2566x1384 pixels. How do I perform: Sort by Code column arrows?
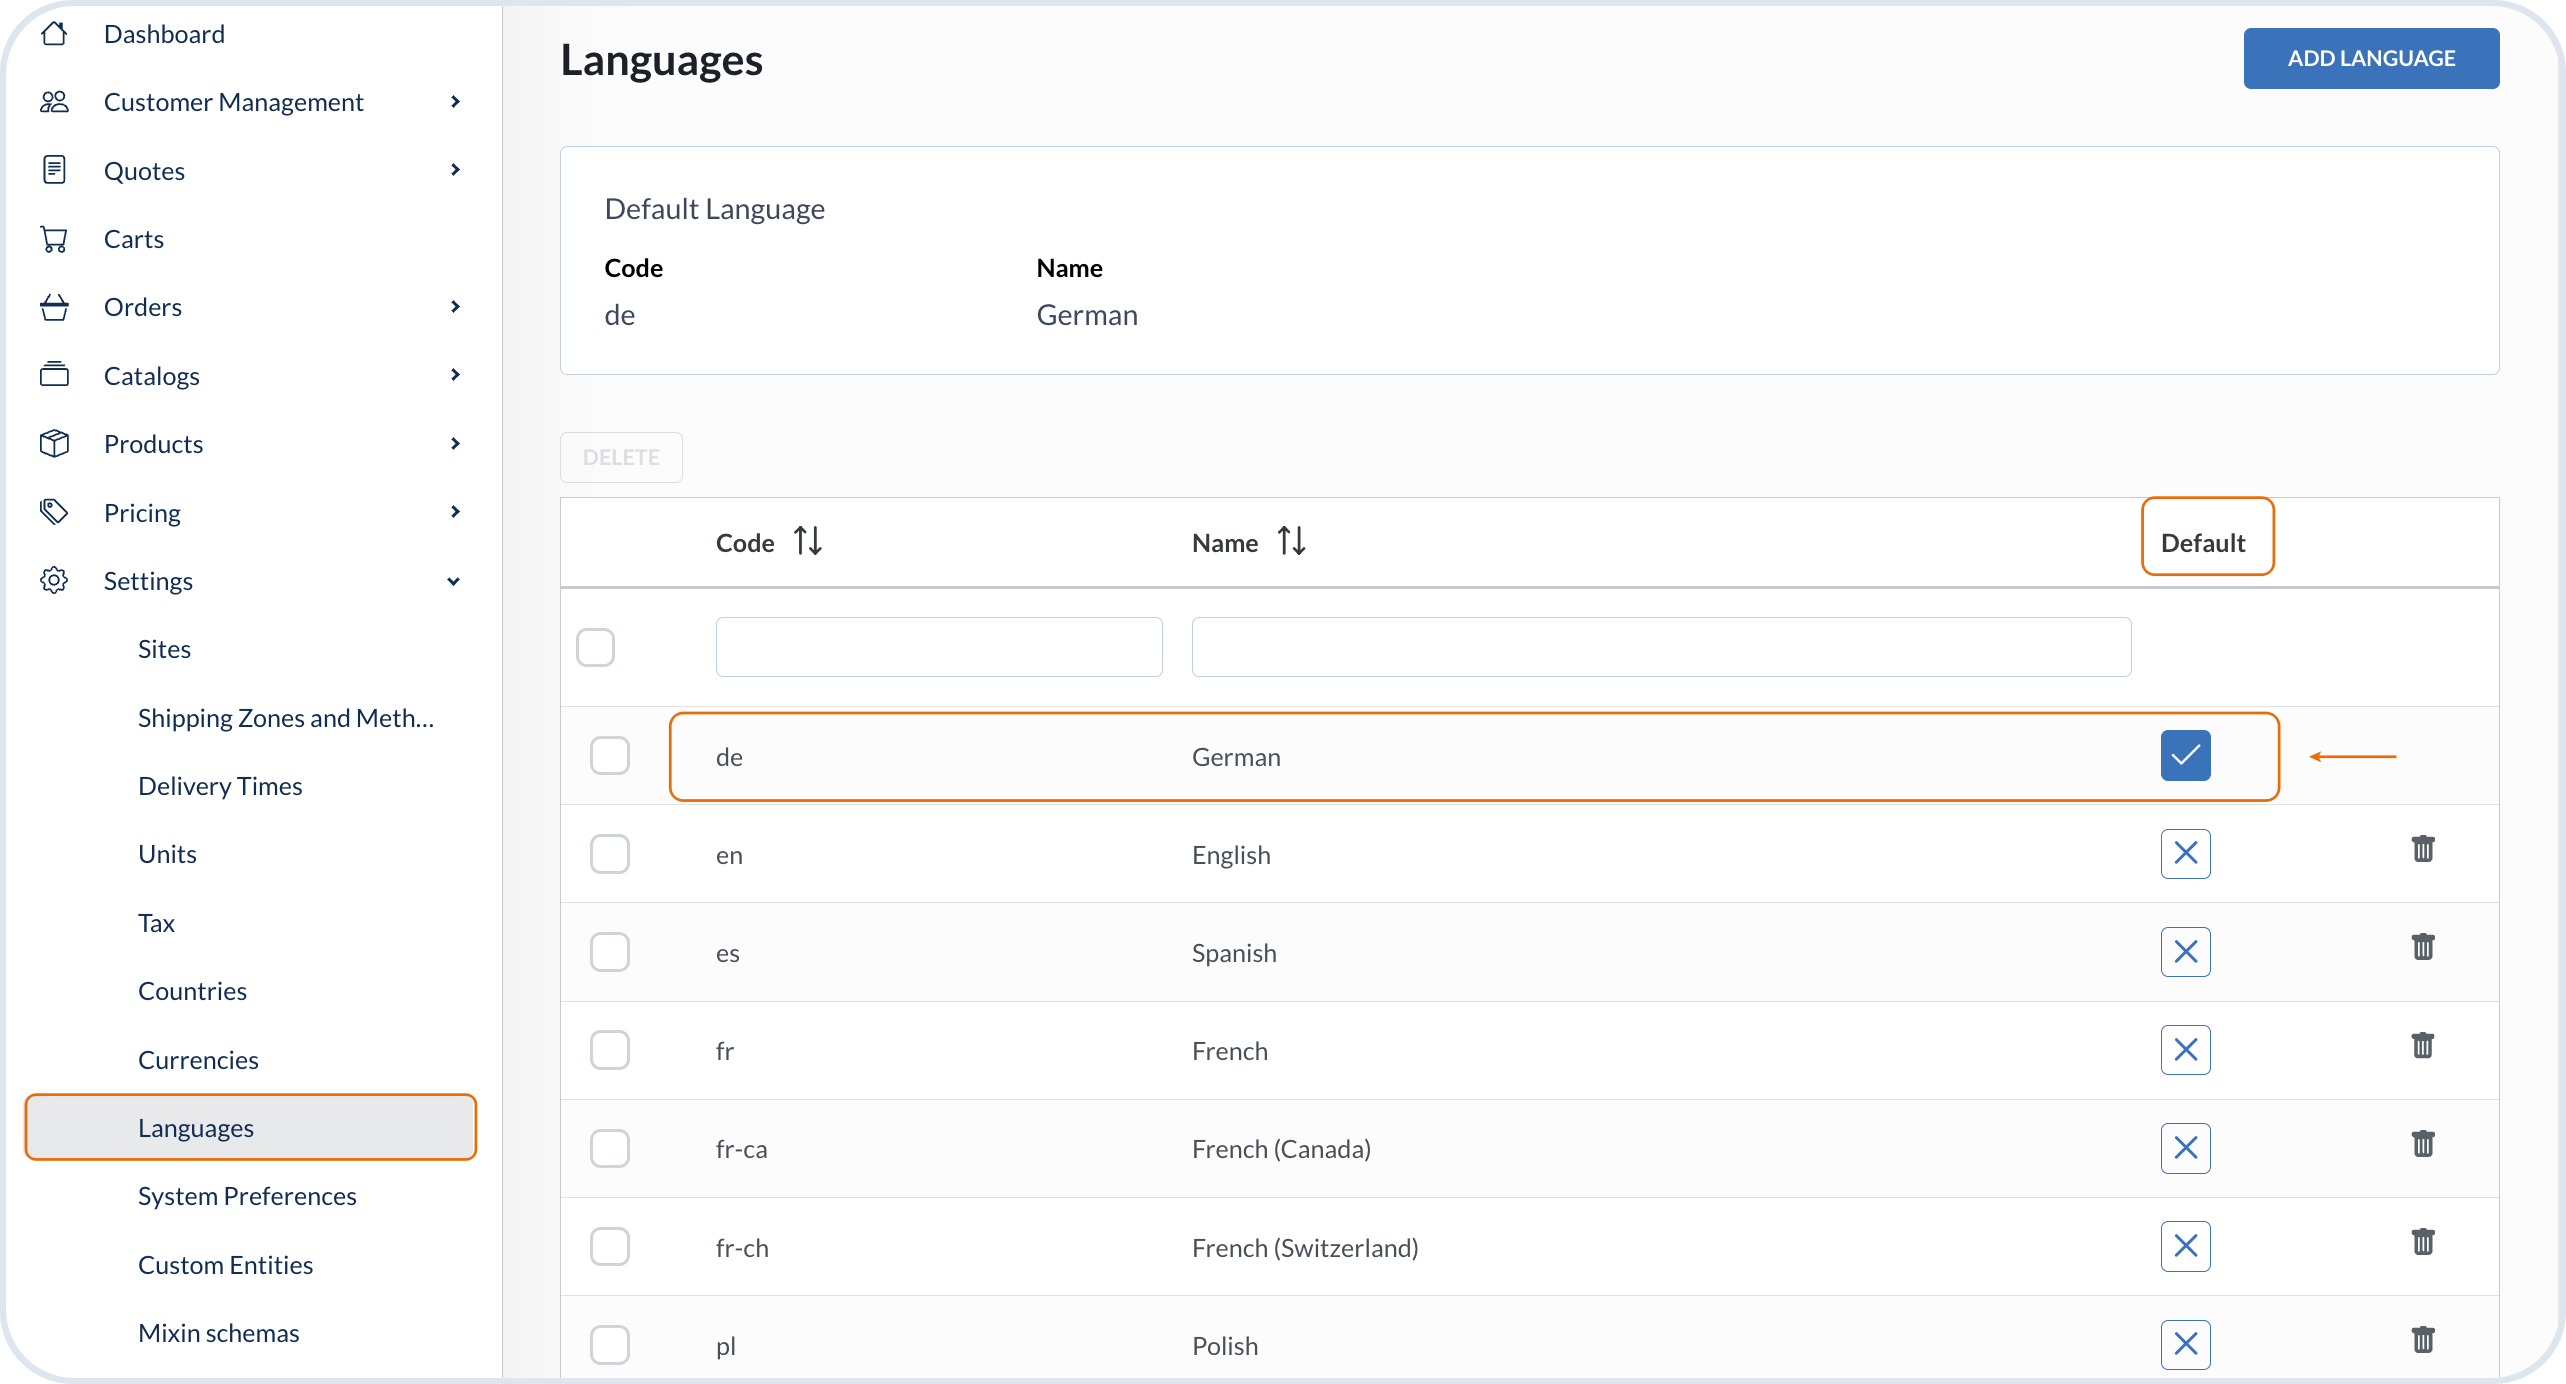tap(808, 541)
